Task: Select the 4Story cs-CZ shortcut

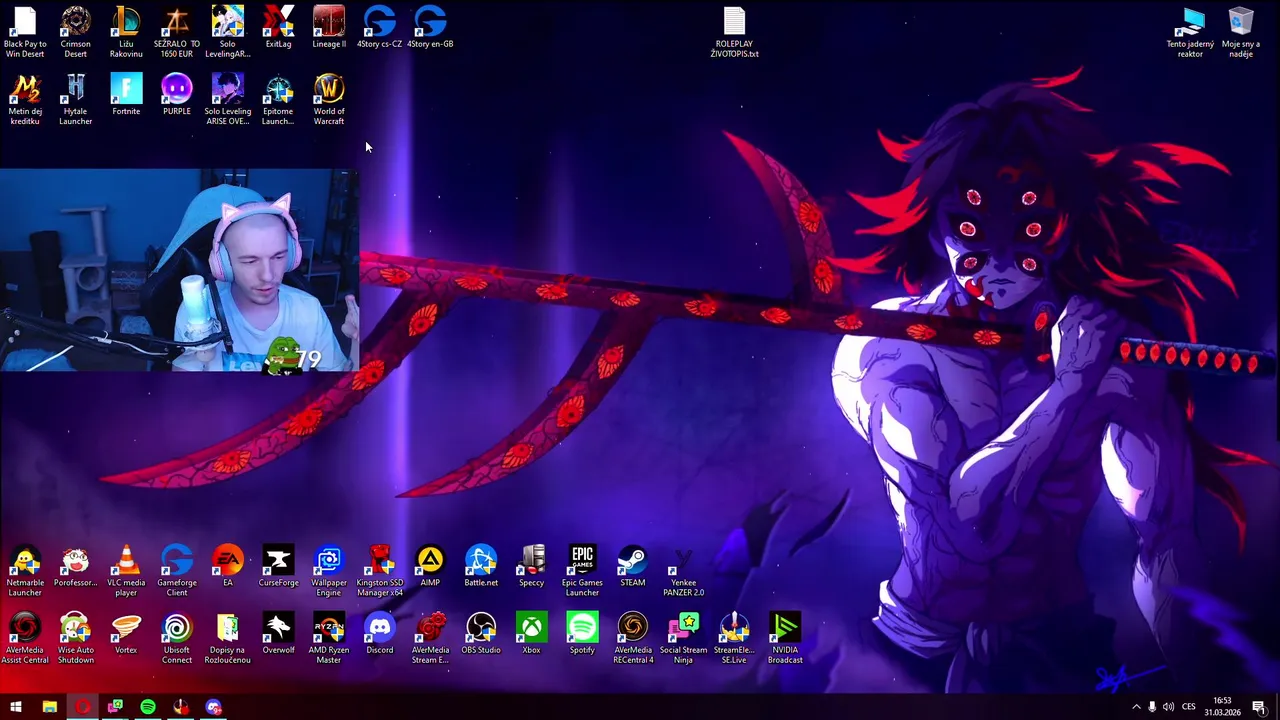Action: pyautogui.click(x=379, y=28)
